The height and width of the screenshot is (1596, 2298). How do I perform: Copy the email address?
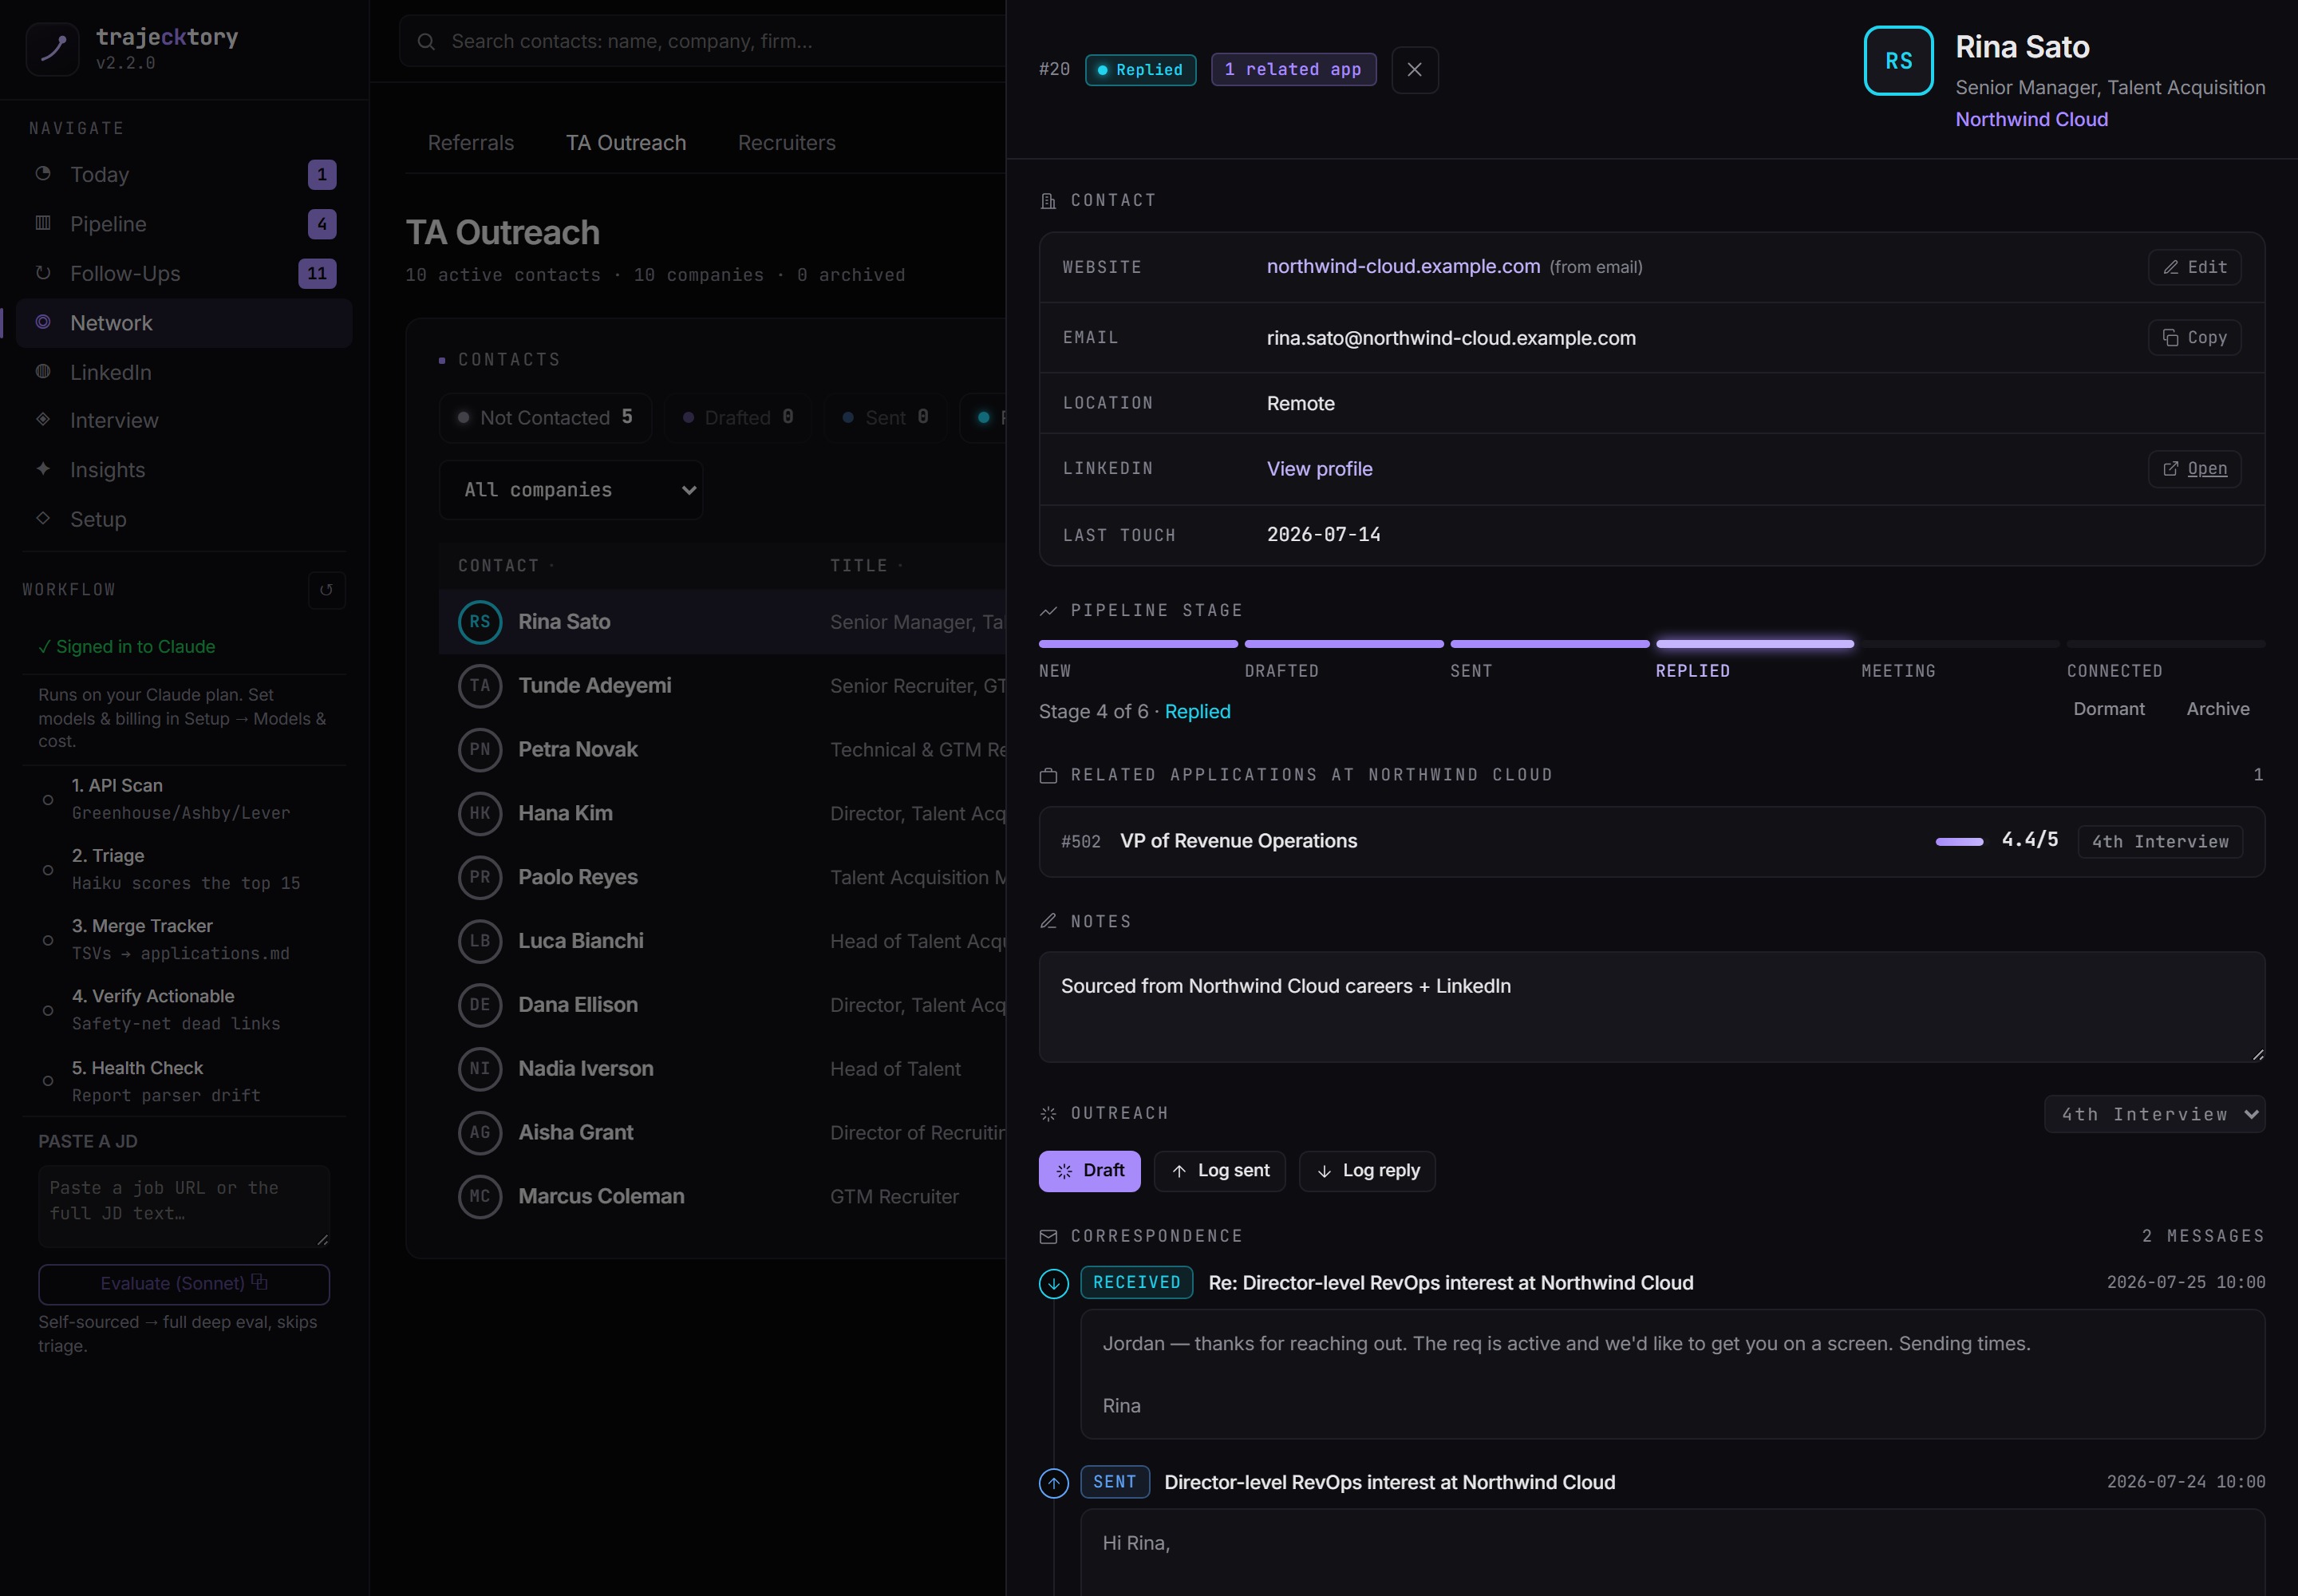click(2194, 338)
